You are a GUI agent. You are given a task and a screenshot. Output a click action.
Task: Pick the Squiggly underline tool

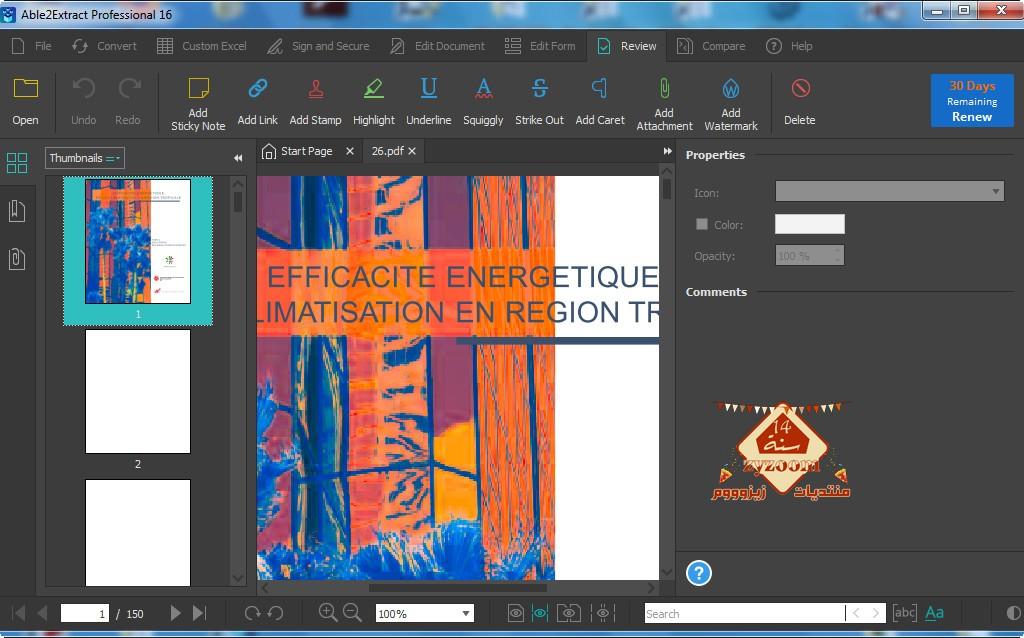(483, 100)
